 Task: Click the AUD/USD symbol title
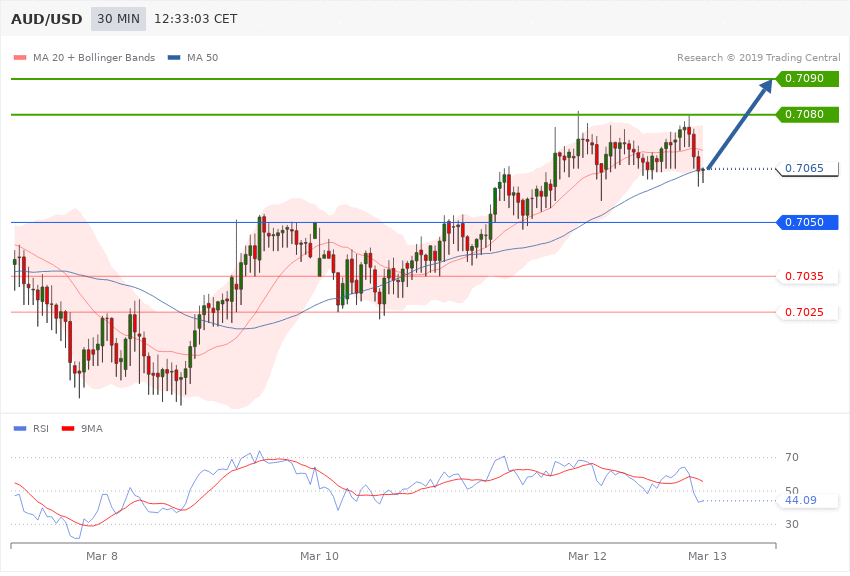tap(47, 19)
